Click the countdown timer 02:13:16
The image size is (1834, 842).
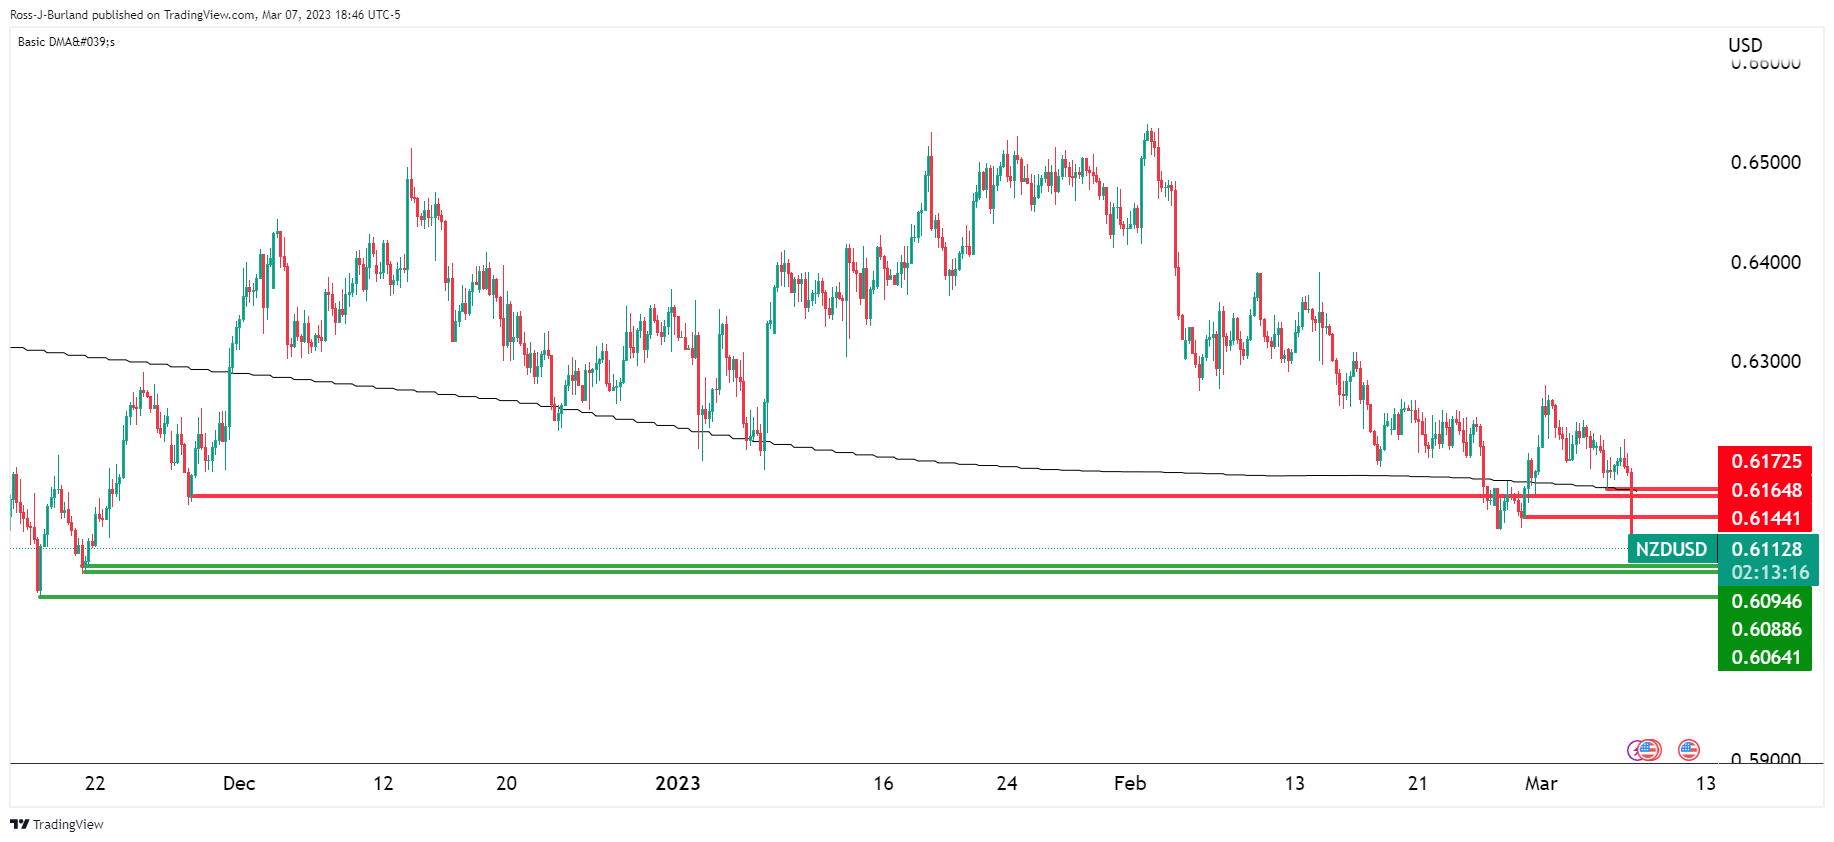coord(1770,573)
